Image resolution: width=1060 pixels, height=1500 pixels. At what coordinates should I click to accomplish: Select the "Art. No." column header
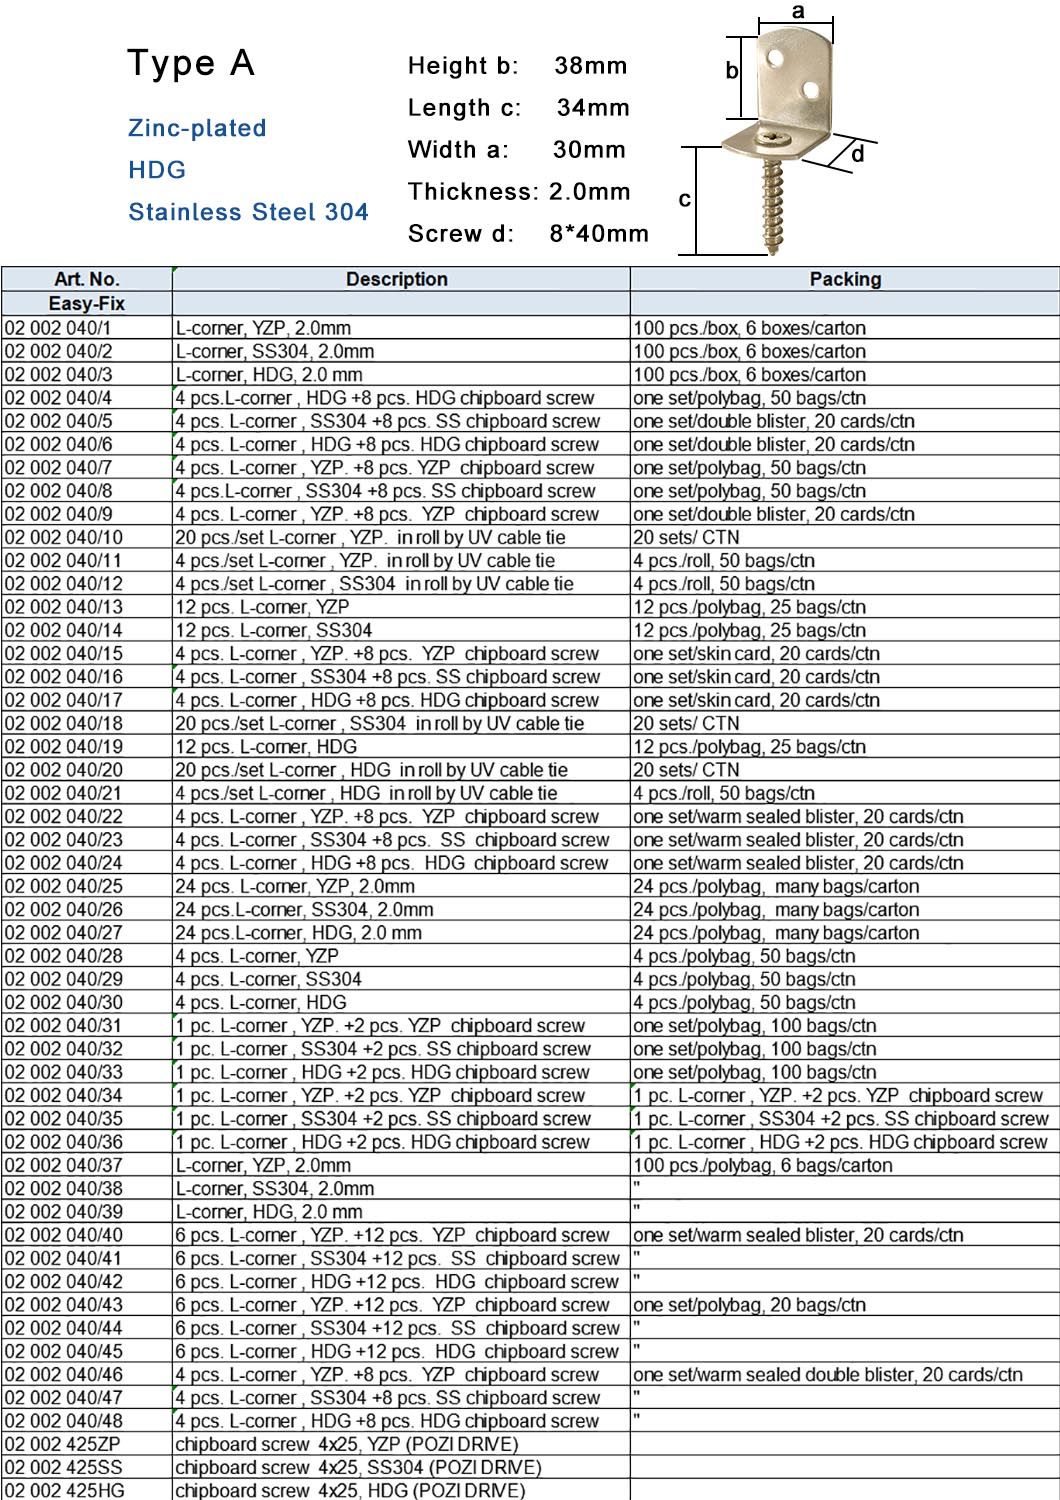(86, 279)
